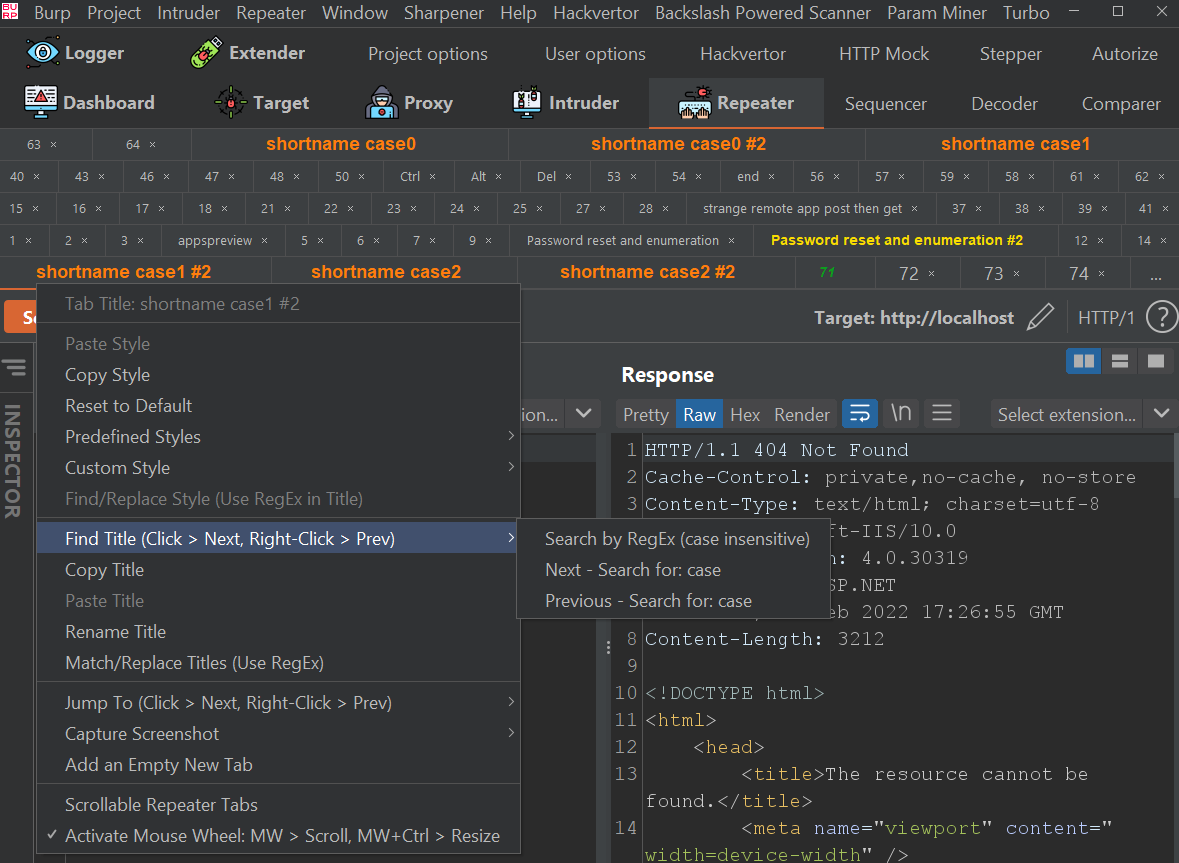
Task: Click the Dashboard monitor icon
Action: click(41, 102)
